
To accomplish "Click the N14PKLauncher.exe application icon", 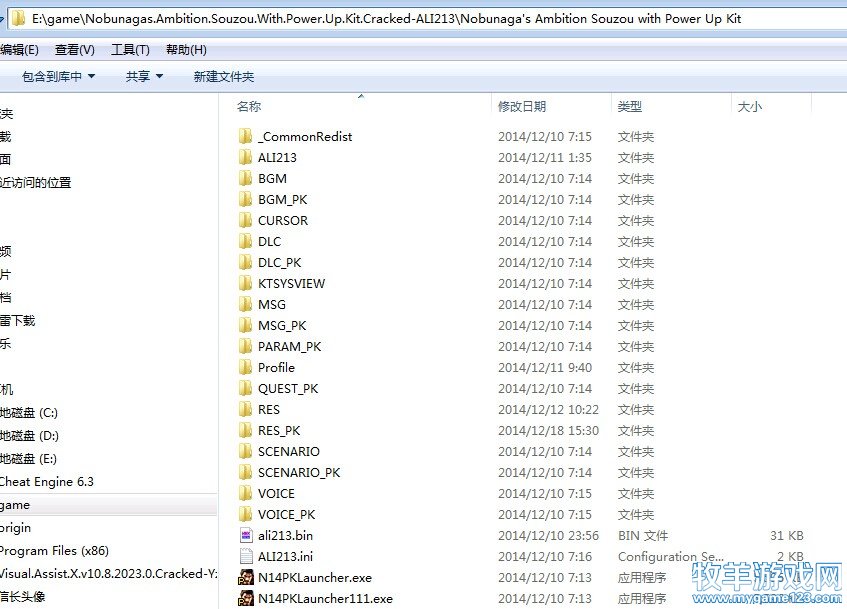I will (x=246, y=577).
